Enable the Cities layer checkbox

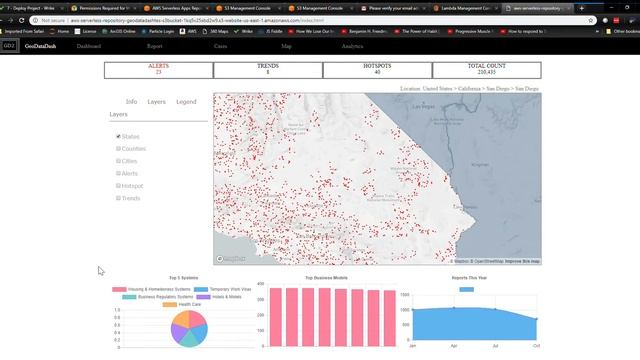click(118, 161)
